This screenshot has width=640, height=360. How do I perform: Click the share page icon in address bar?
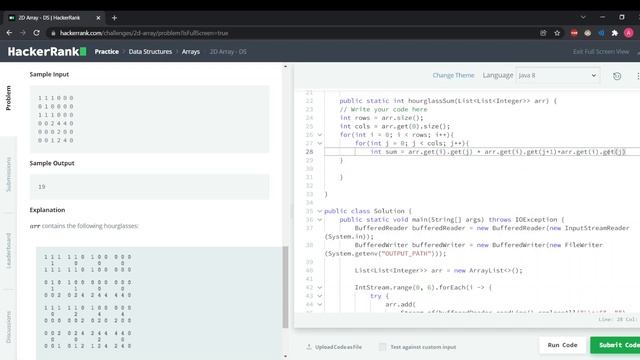543,33
